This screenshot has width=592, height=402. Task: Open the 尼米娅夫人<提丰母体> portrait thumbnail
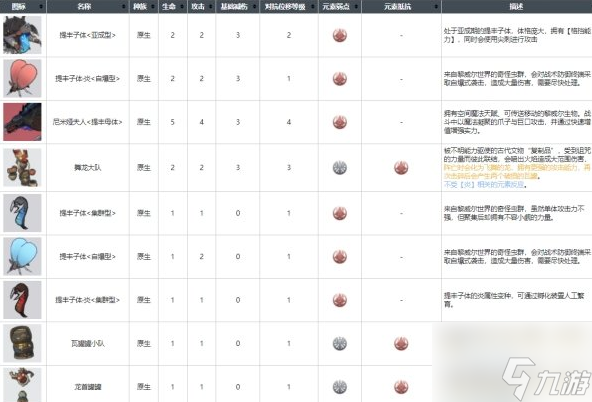pos(22,122)
